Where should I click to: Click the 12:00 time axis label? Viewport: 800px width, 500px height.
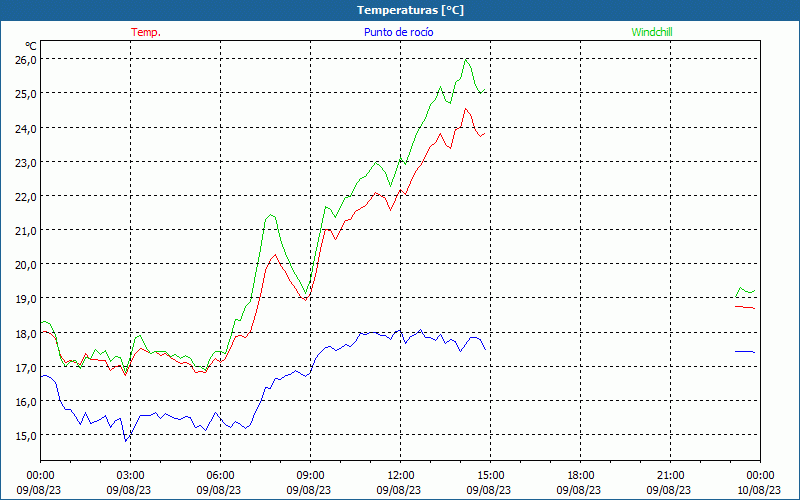pos(401,476)
